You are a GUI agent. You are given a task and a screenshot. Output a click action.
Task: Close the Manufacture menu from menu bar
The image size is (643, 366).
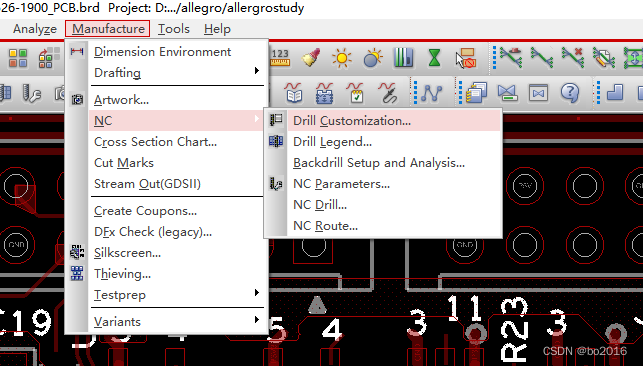pyautogui.click(x=108, y=29)
